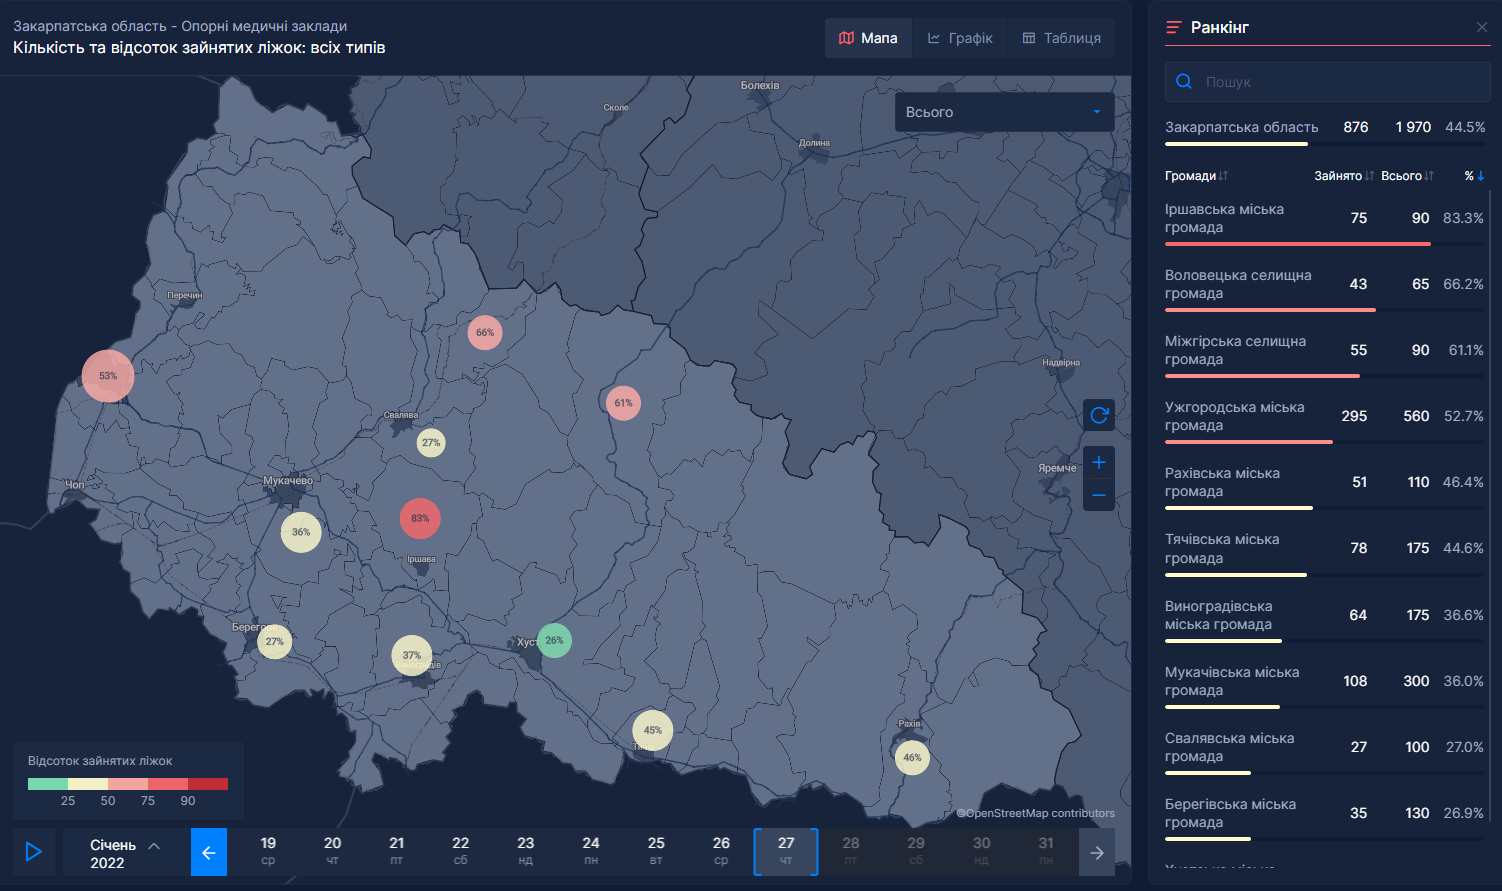This screenshot has height=891, width=1502.
Task: Advance timeline with right arrow
Action: tap(1097, 852)
